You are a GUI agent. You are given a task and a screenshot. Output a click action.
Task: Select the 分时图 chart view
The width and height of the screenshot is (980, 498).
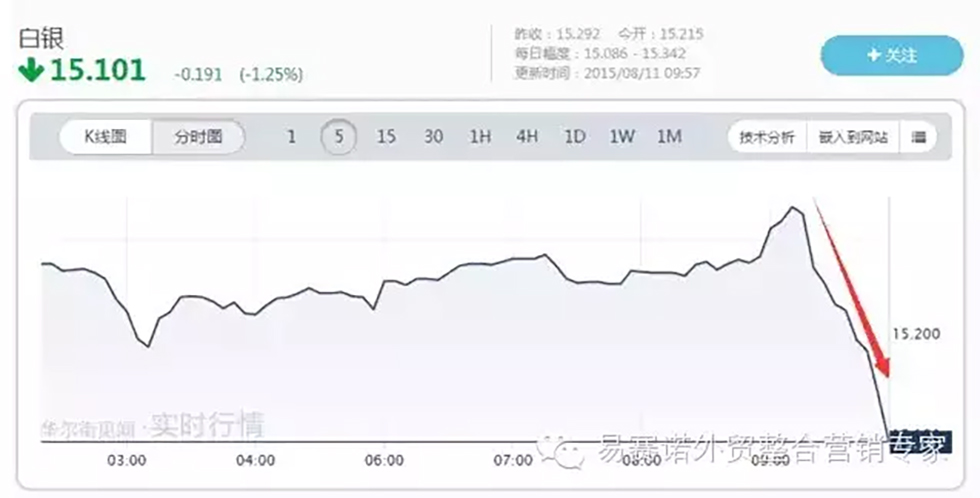click(x=197, y=138)
